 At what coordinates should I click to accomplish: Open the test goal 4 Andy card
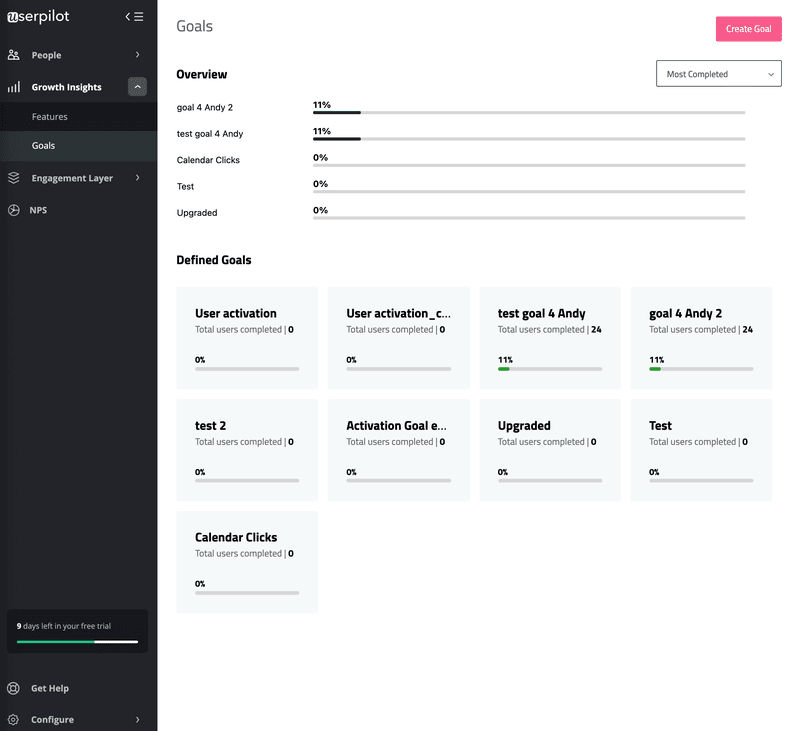click(551, 337)
